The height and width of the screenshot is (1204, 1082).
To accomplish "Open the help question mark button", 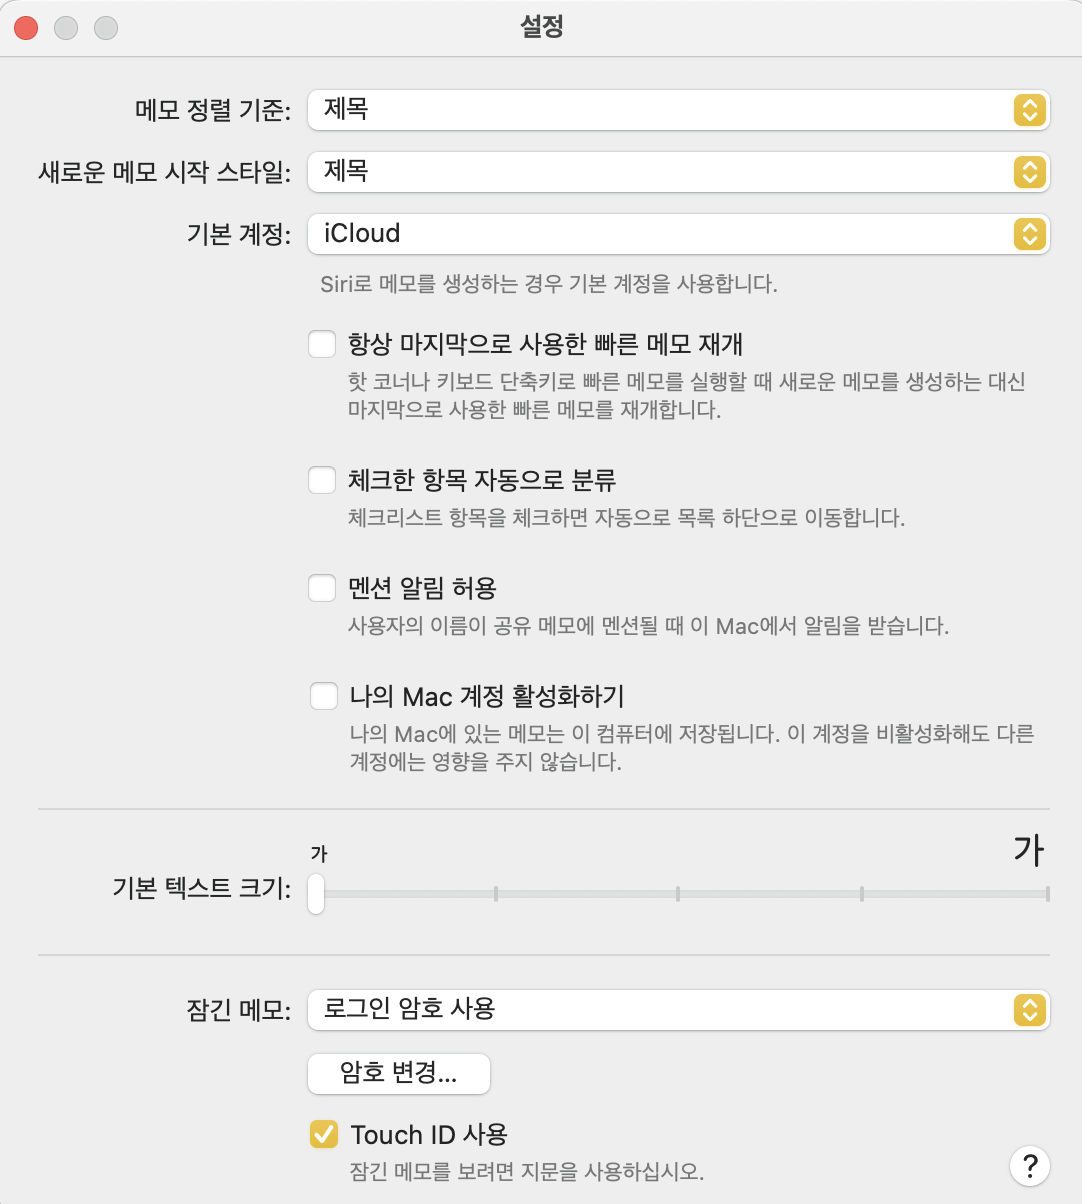I will point(1030,1165).
